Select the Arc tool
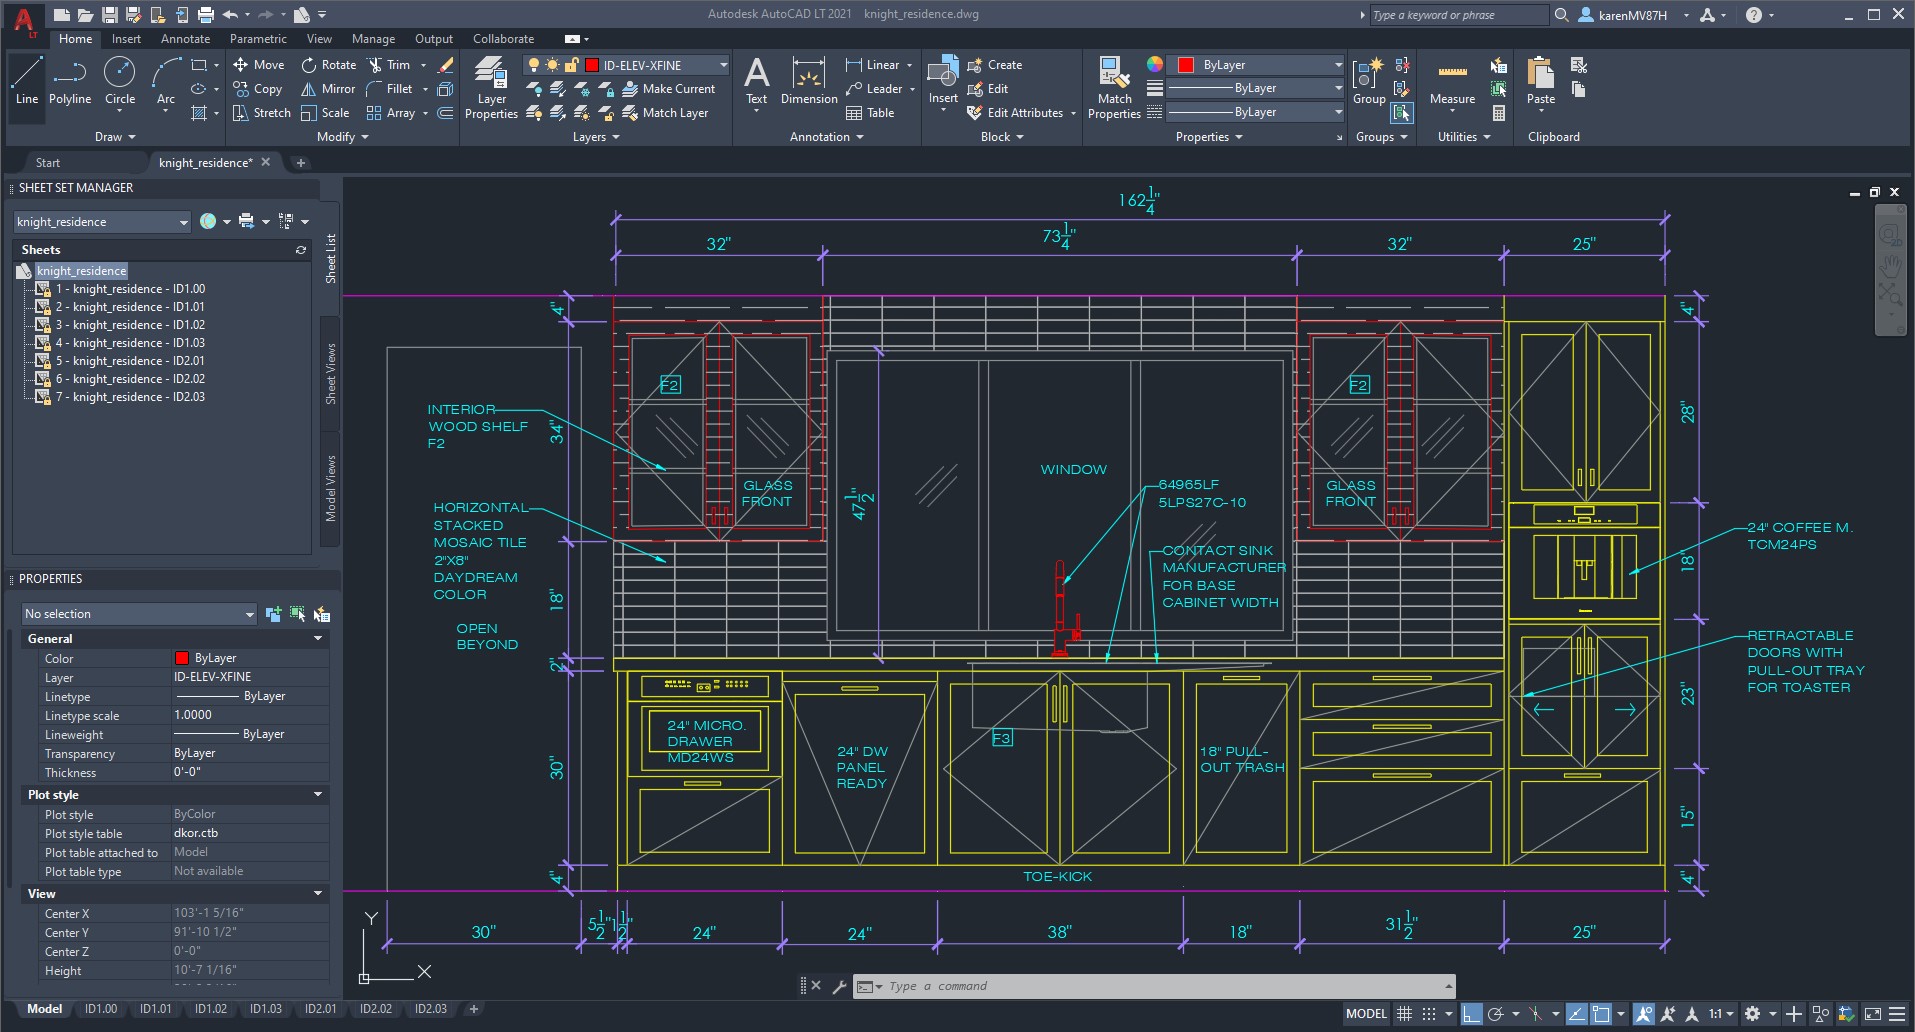Screen dimensions: 1915x1032 pyautogui.click(x=166, y=82)
